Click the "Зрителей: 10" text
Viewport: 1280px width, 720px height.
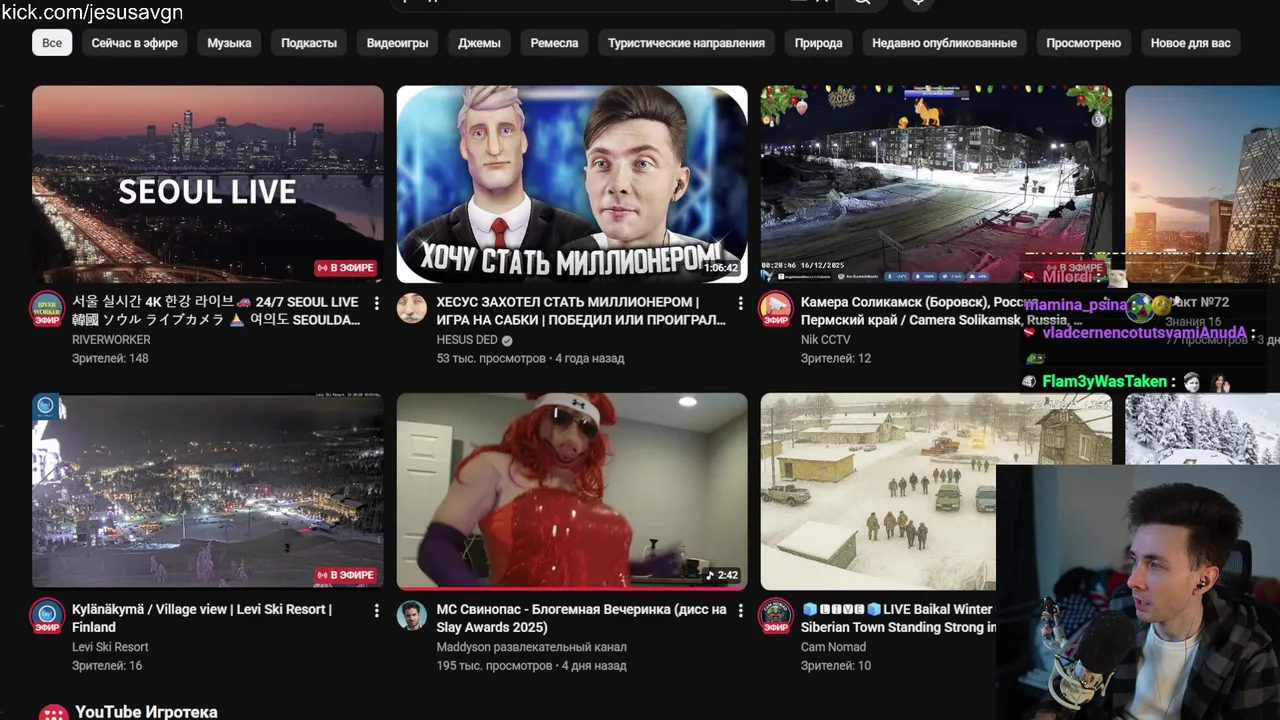(x=835, y=665)
